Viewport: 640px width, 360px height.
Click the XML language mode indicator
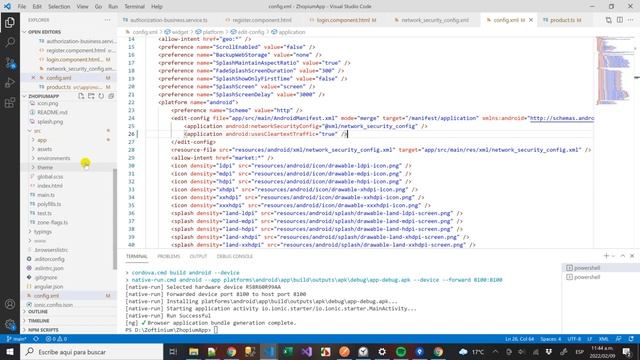pos(603,339)
